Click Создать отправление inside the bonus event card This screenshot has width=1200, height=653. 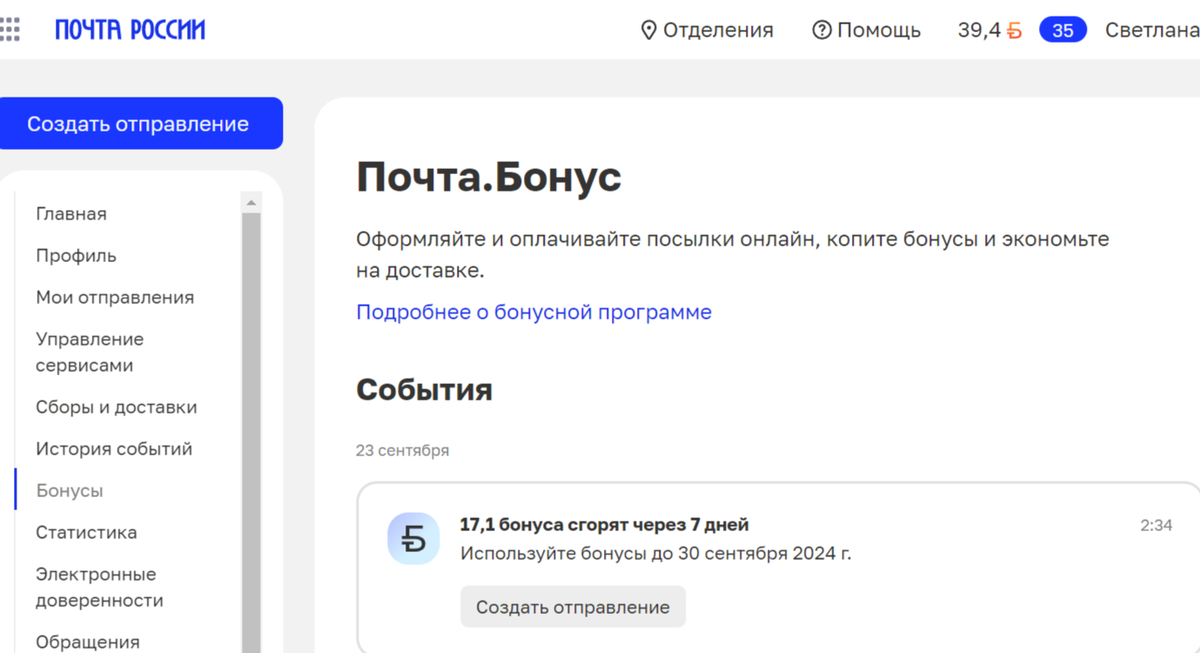click(572, 606)
